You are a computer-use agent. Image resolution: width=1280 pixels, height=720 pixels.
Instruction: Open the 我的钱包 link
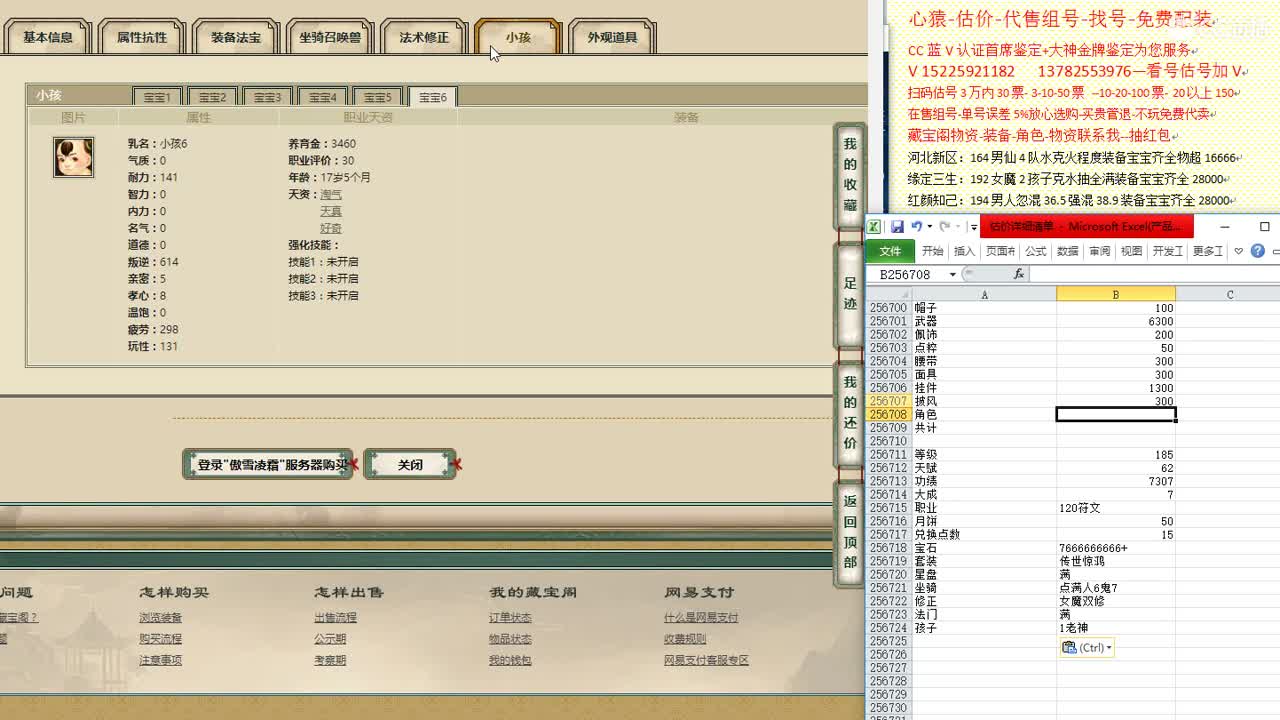click(510, 660)
